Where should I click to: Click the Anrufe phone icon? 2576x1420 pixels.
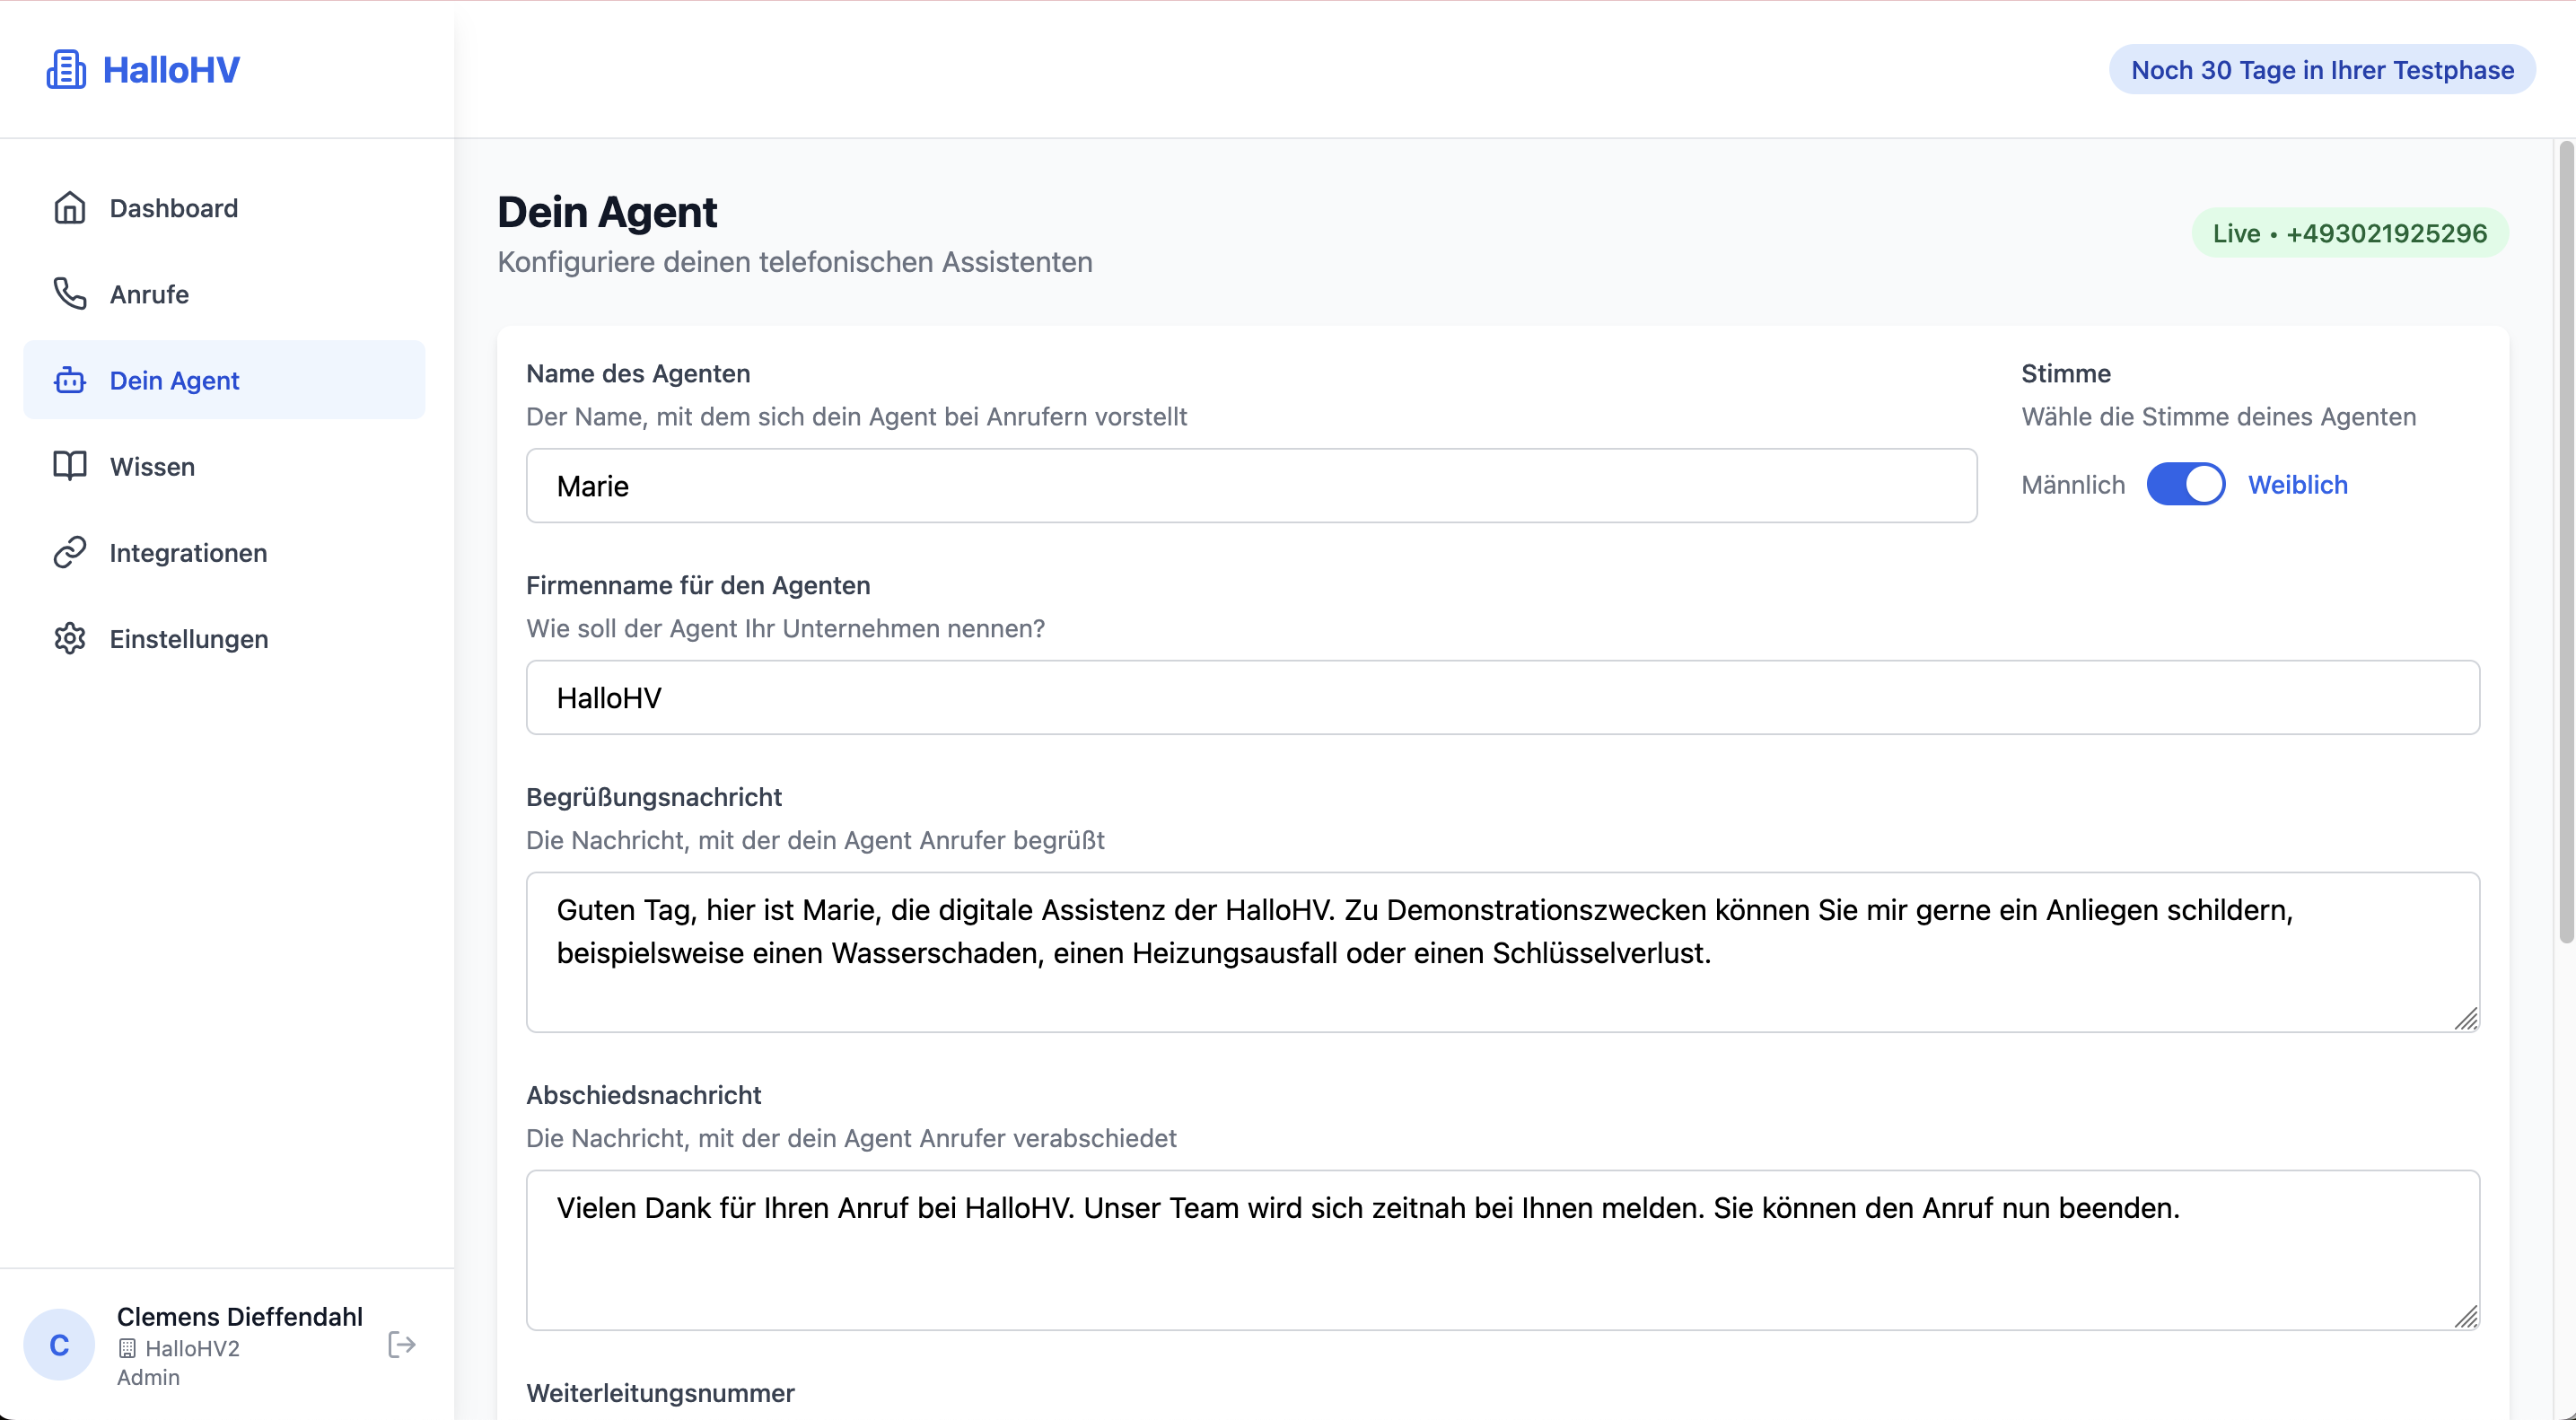click(70, 294)
